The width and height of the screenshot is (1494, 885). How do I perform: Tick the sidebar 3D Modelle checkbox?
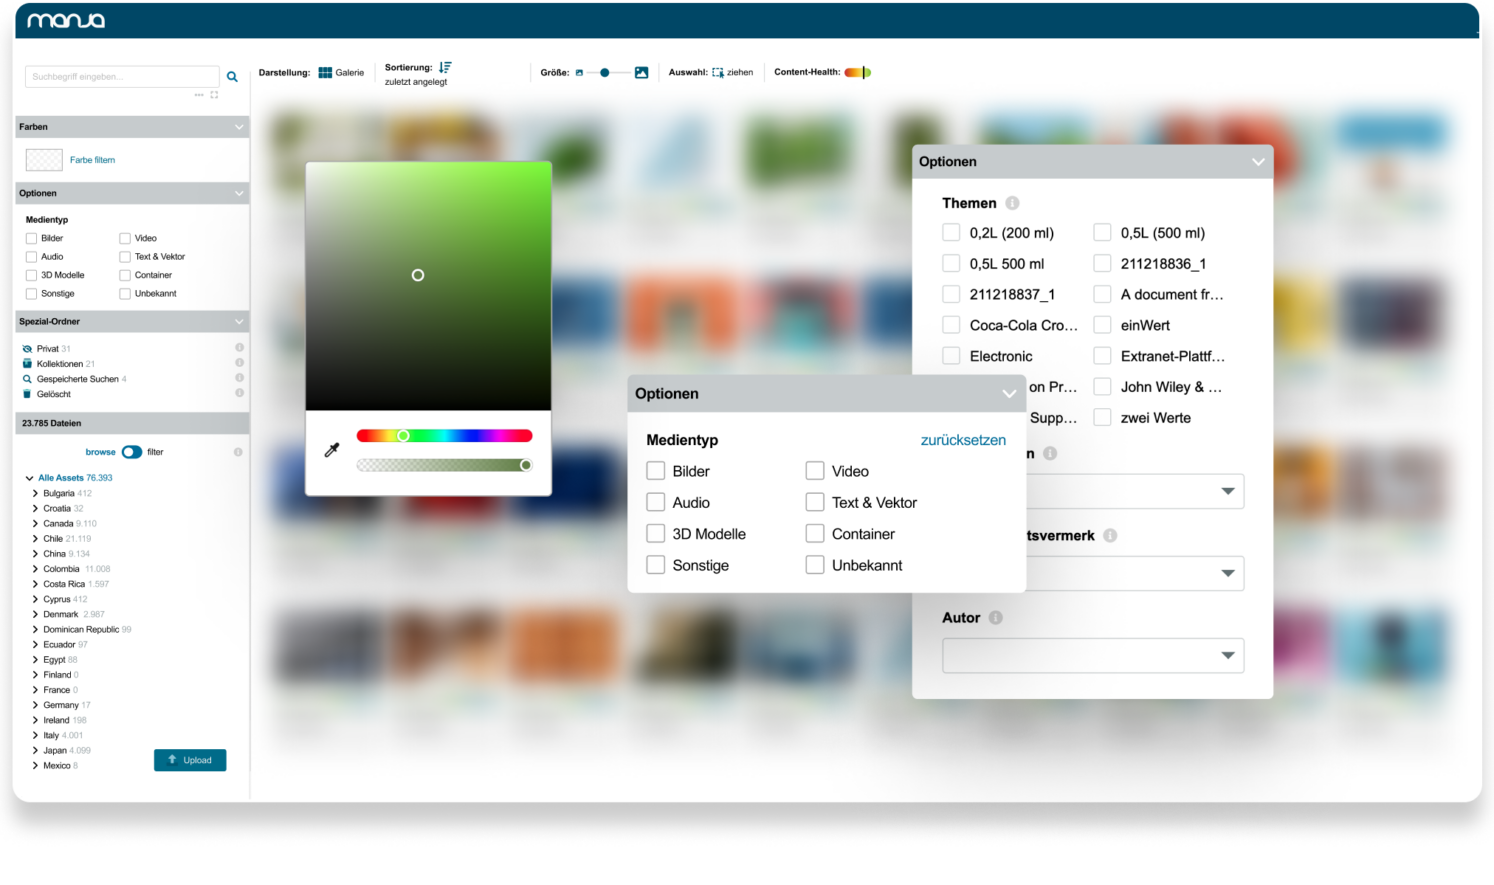point(31,275)
